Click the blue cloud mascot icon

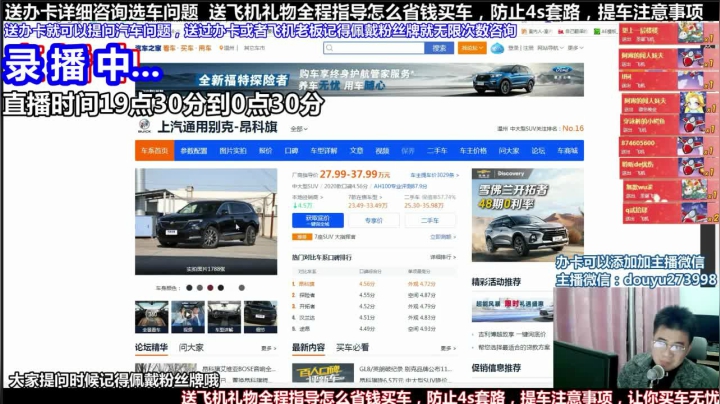497,48
